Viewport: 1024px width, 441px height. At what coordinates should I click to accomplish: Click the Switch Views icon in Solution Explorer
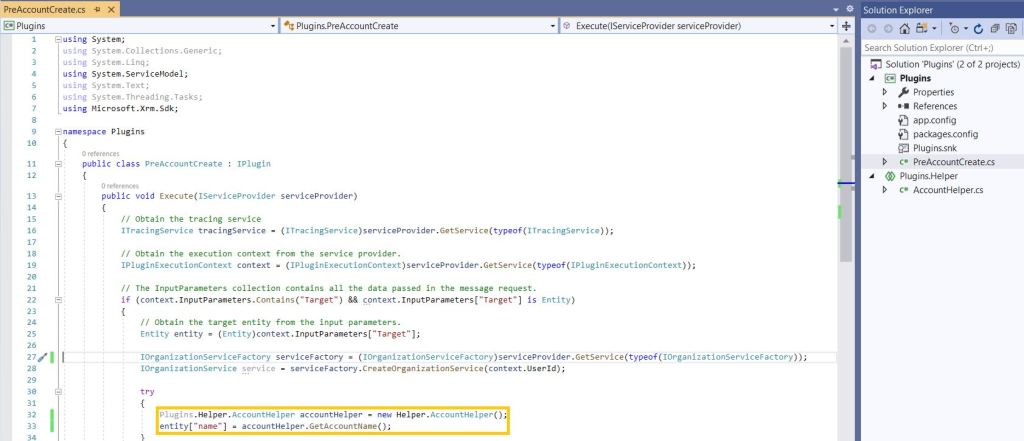tap(923, 28)
